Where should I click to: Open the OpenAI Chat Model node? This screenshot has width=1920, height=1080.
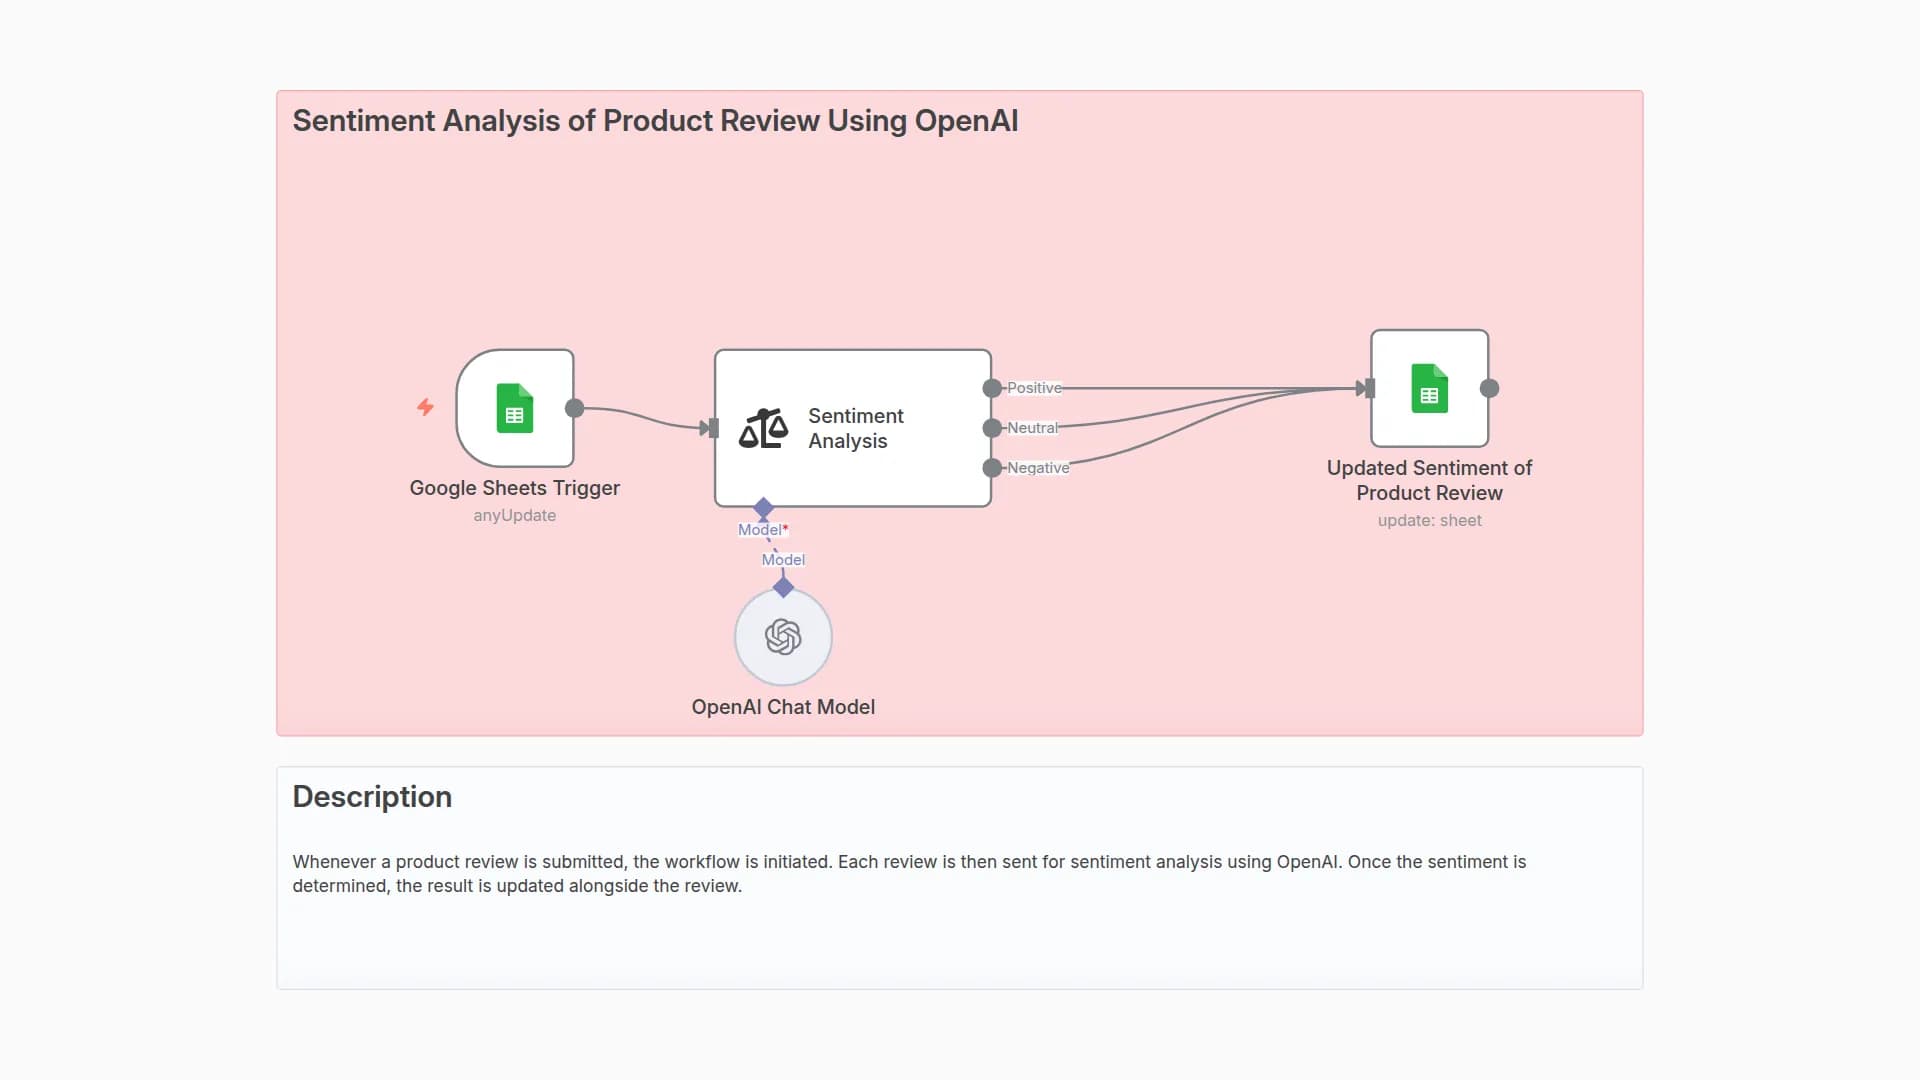(x=783, y=637)
